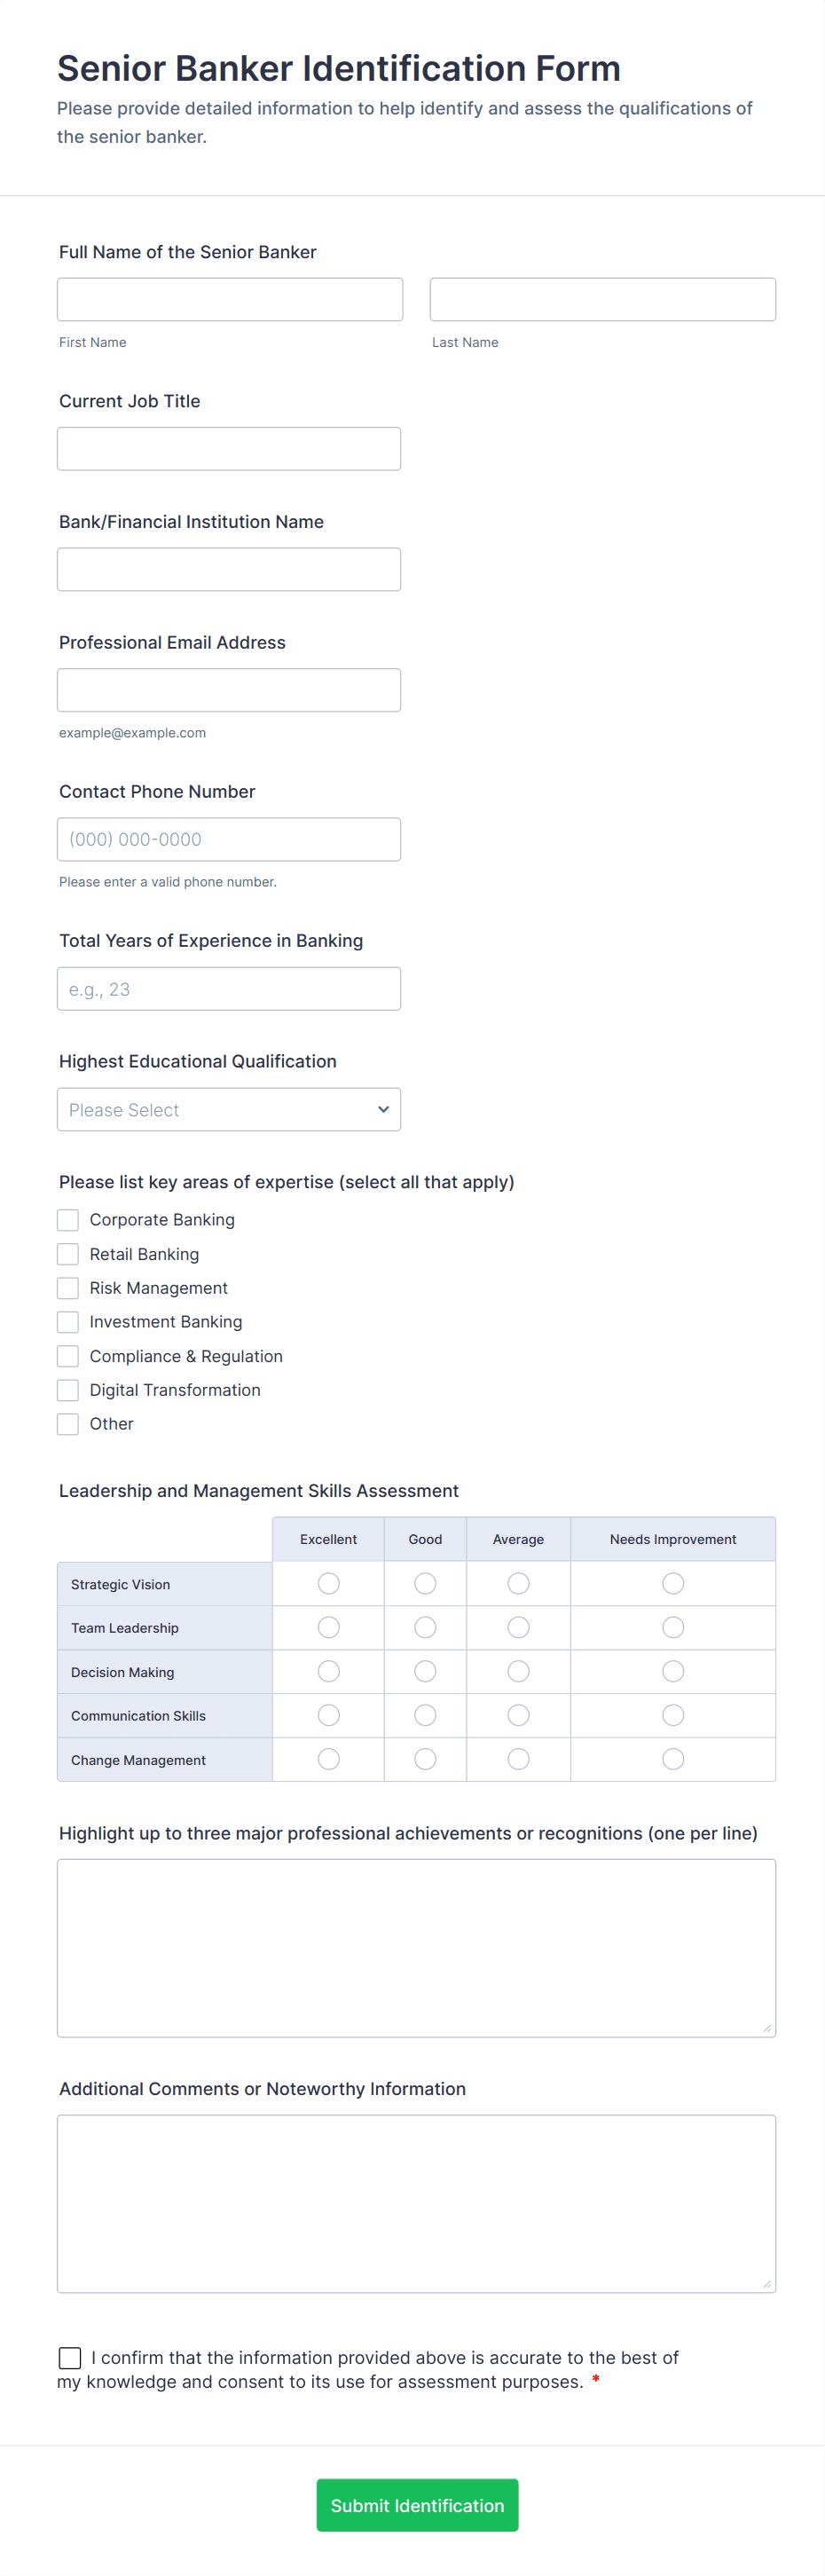This screenshot has height=2576, width=825.
Task: Click the Total Years of Experience field
Action: click(229, 988)
